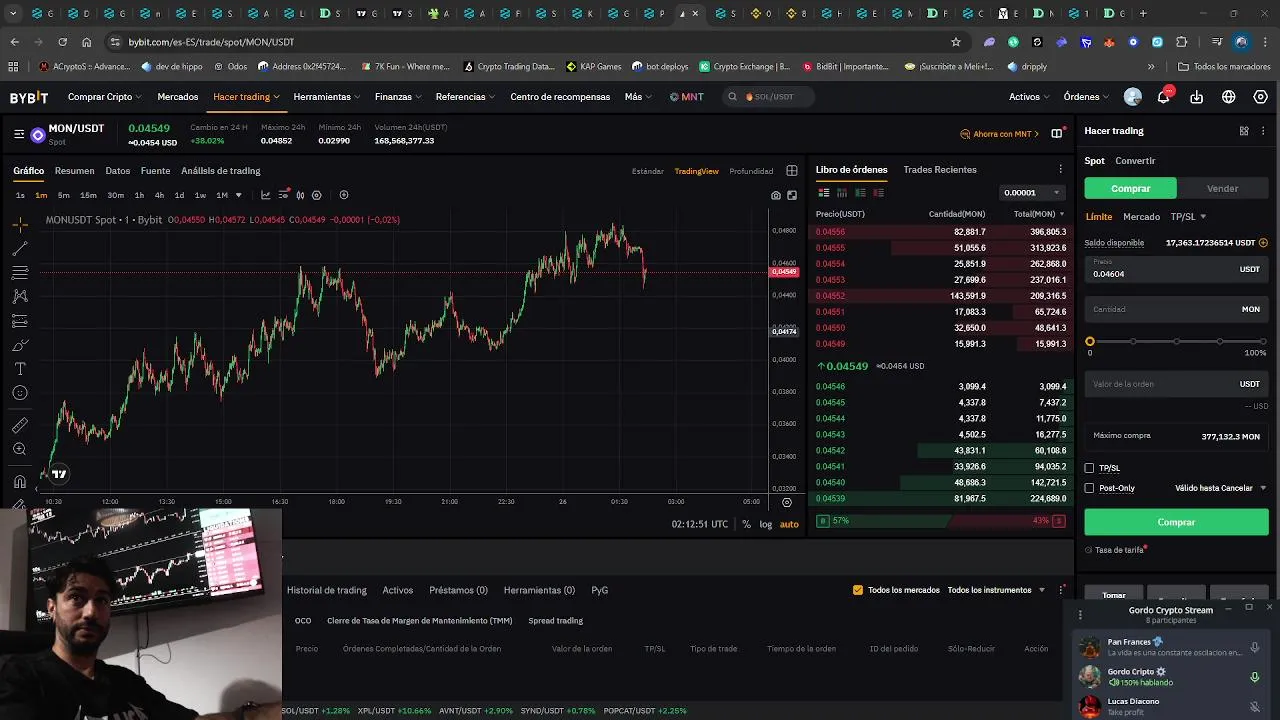Switch to Vender side

(x=1222, y=188)
